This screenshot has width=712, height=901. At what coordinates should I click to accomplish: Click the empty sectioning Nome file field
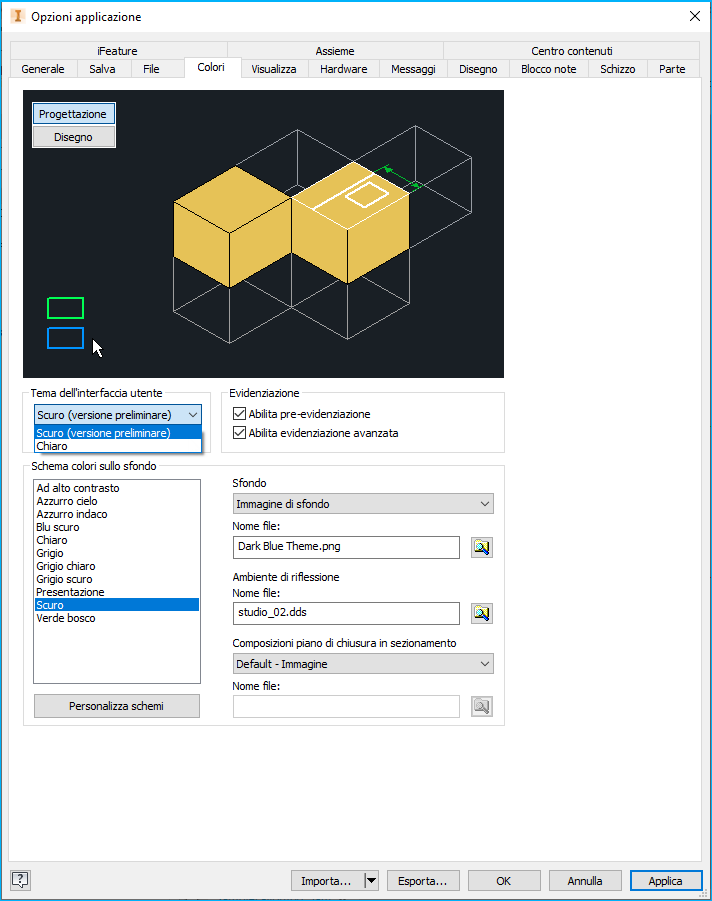(346, 706)
